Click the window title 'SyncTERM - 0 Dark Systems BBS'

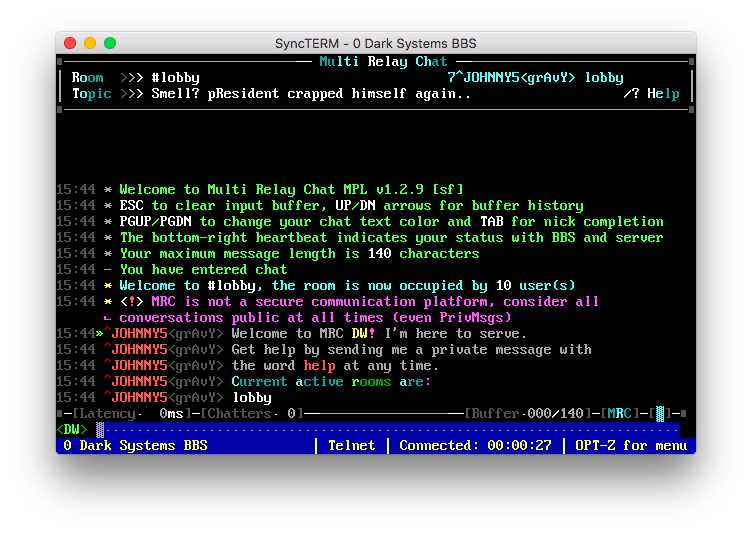(376, 43)
